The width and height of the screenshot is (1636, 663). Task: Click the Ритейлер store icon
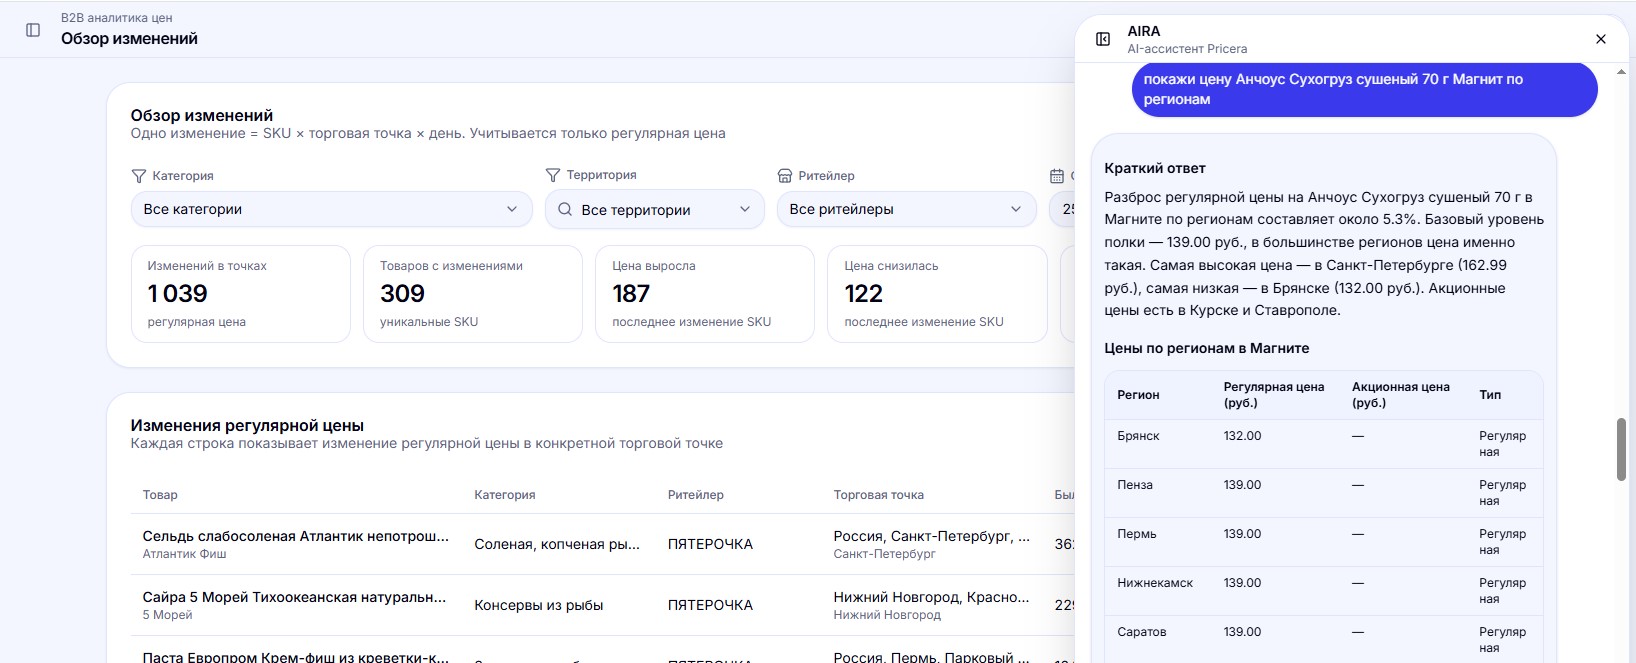785,176
